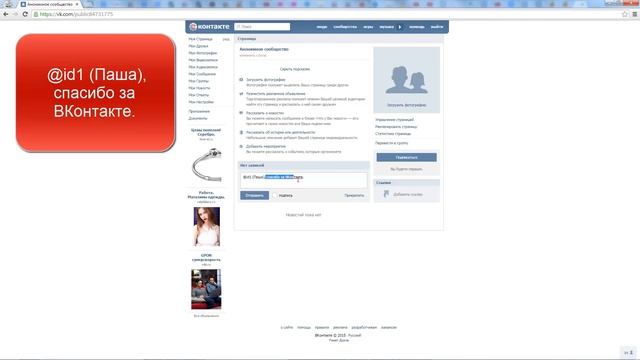The width and height of the screenshot is (640, 360).
Task: Click the icon beside 'Рассказать о новостях'
Action: click(x=241, y=113)
